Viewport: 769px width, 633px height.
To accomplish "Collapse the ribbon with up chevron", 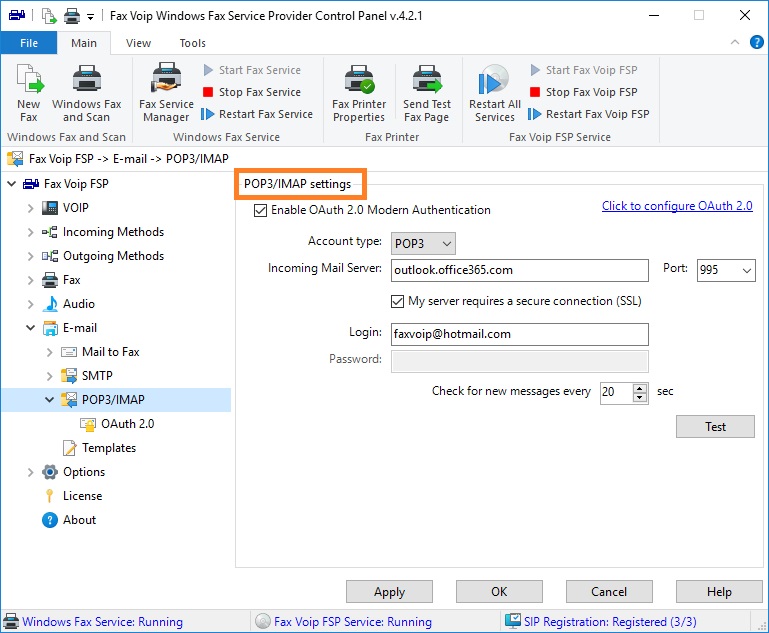I will pyautogui.click(x=735, y=42).
